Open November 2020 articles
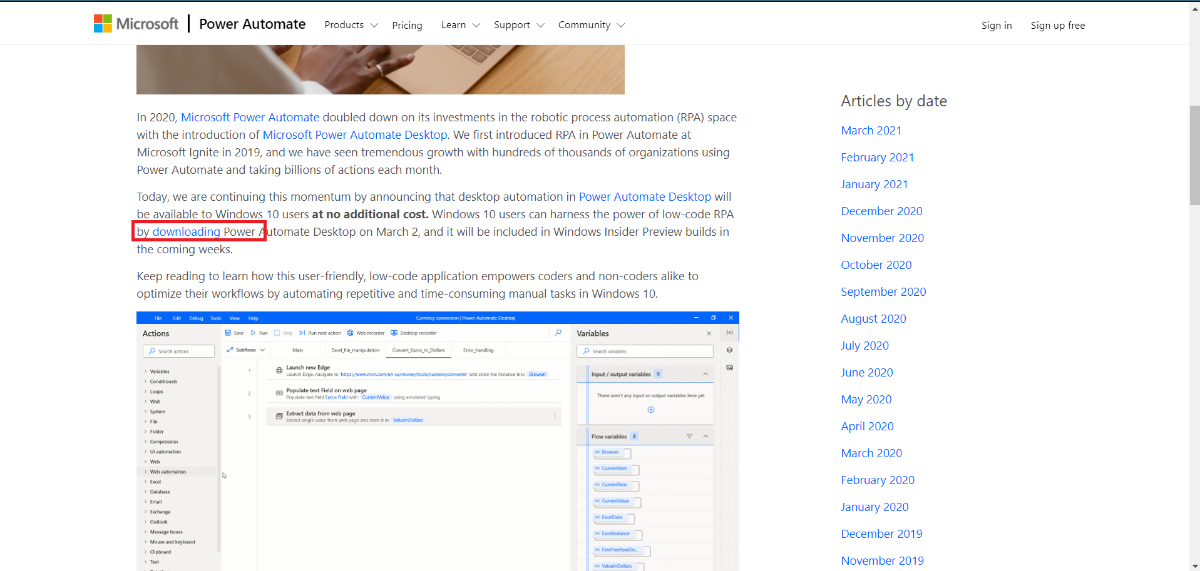This screenshot has width=1200, height=571. (x=882, y=238)
